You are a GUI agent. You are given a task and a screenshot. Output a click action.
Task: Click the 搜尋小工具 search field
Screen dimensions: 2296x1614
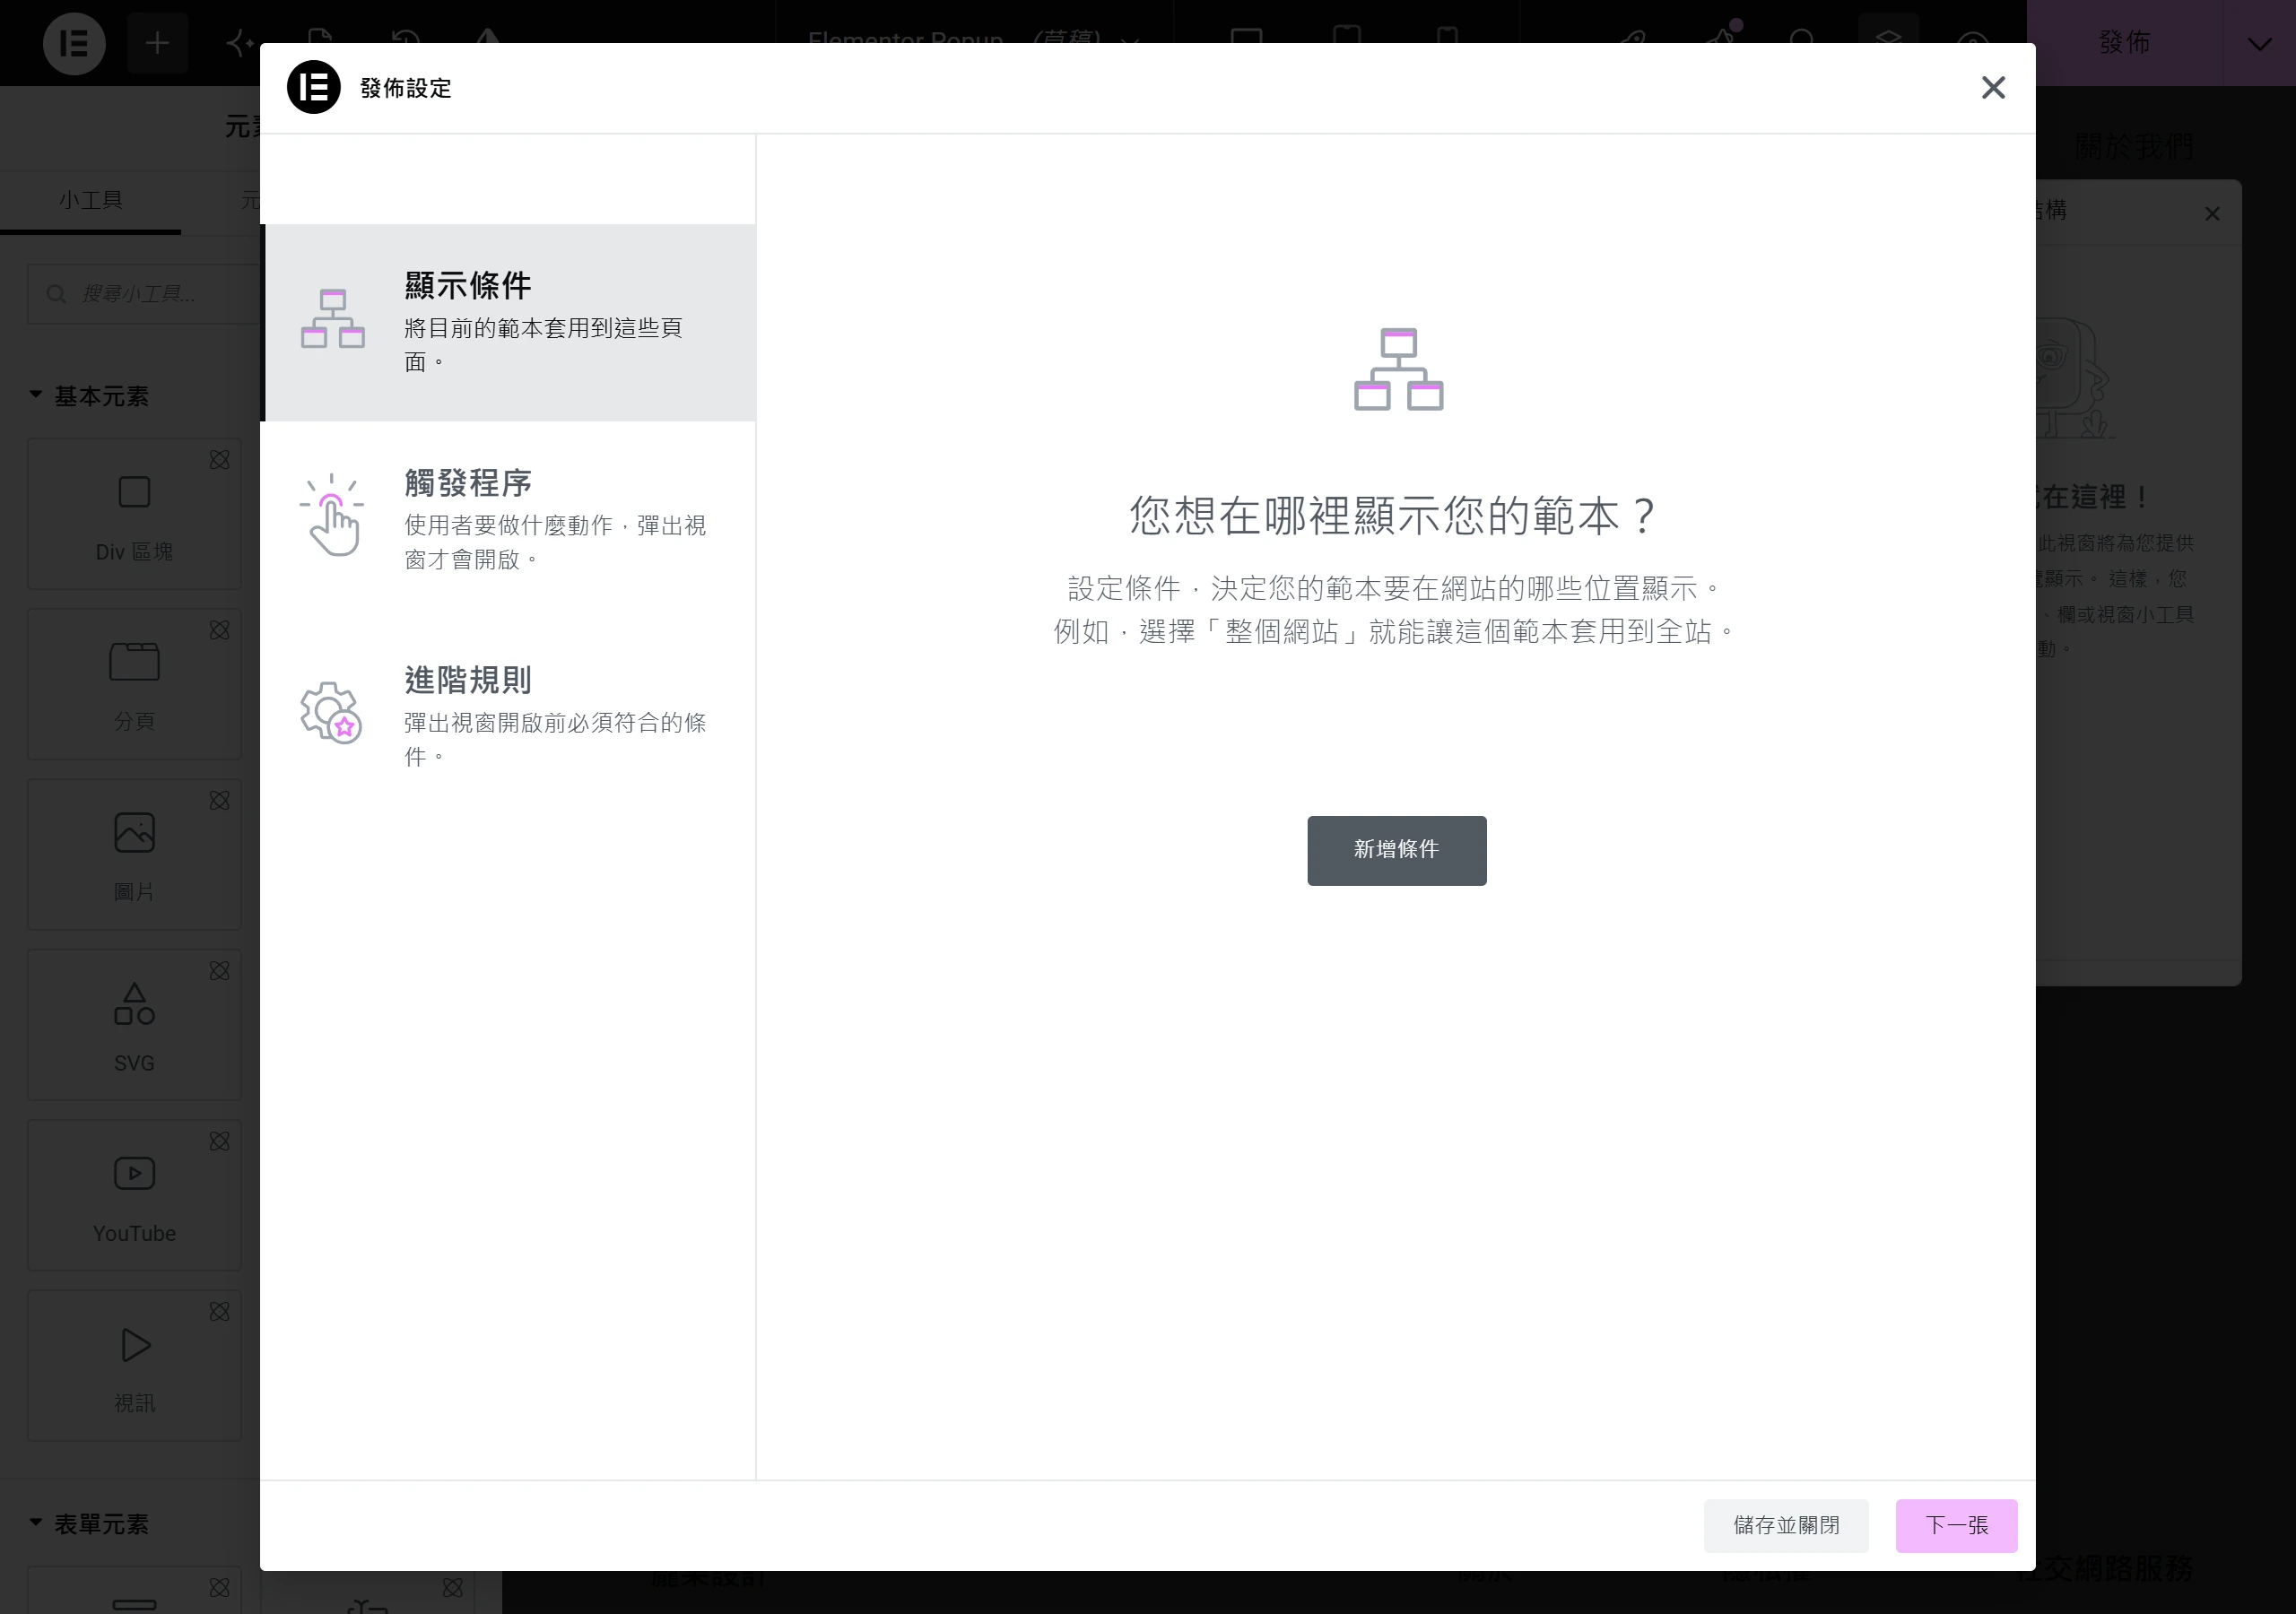(143, 294)
